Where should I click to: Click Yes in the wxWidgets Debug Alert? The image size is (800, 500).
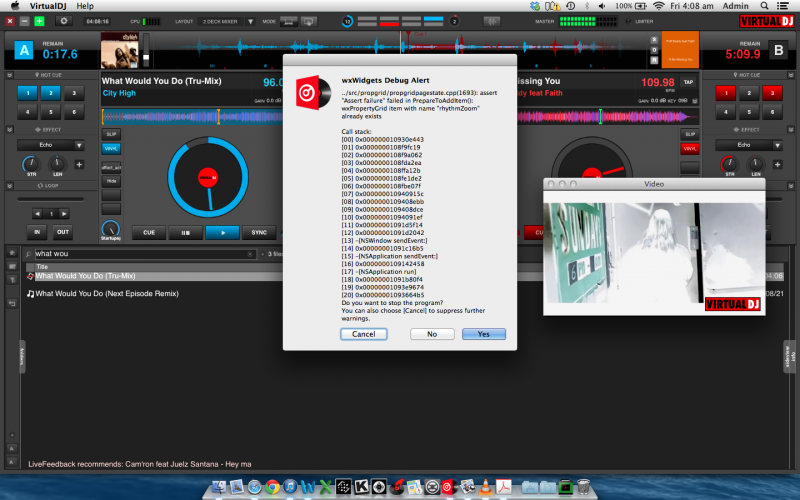pos(484,334)
